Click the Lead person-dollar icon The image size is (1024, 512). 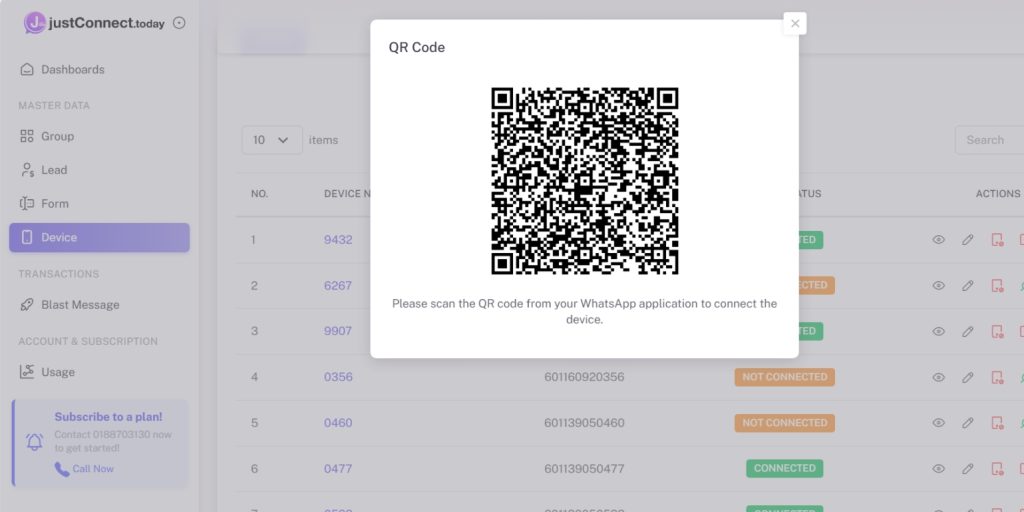[27, 170]
